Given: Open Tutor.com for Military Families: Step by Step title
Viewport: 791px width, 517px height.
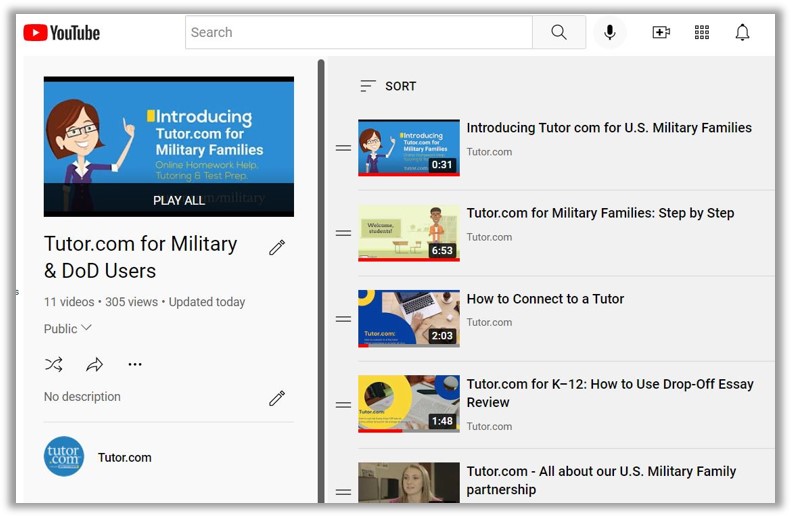Looking at the screenshot, I should 600,213.
